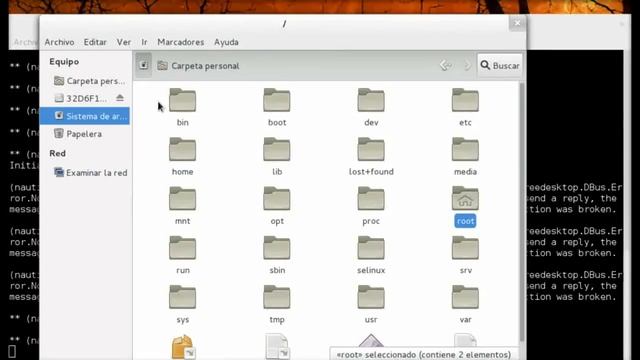Image resolution: width=640 pixels, height=360 pixels.
Task: Go forward with the right arrow button
Action: coord(467,65)
